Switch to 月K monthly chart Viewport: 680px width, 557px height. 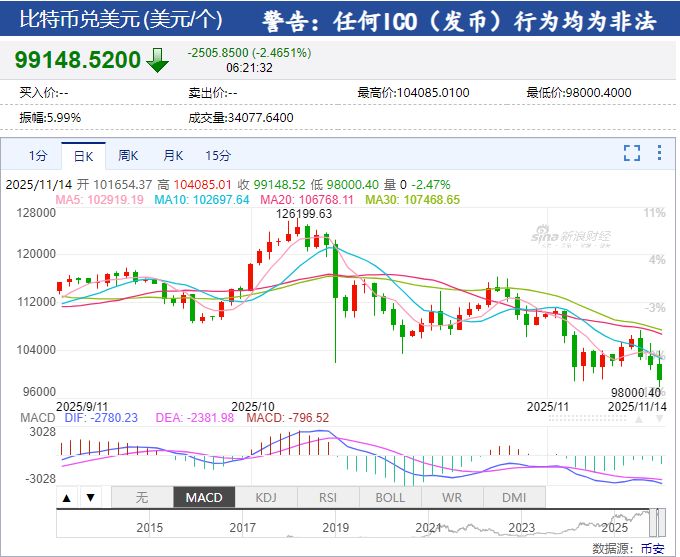coord(173,155)
